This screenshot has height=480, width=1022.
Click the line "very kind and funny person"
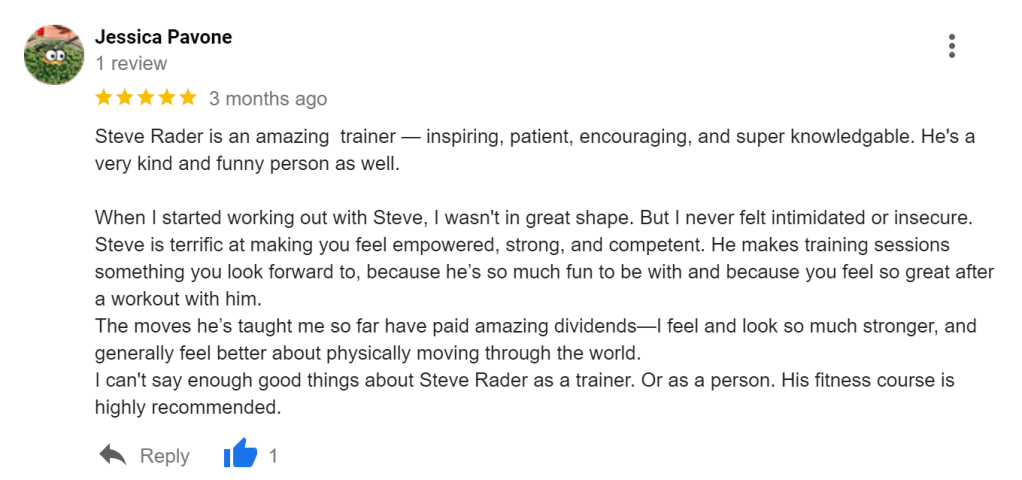pyautogui.click(x=247, y=163)
